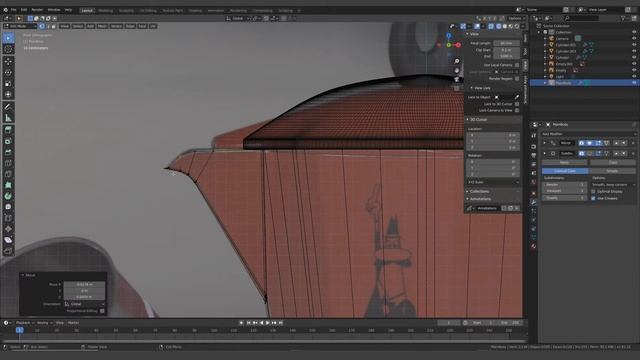This screenshot has height=360, width=640.
Task: Disable Use Creases checkbox
Action: 593,198
